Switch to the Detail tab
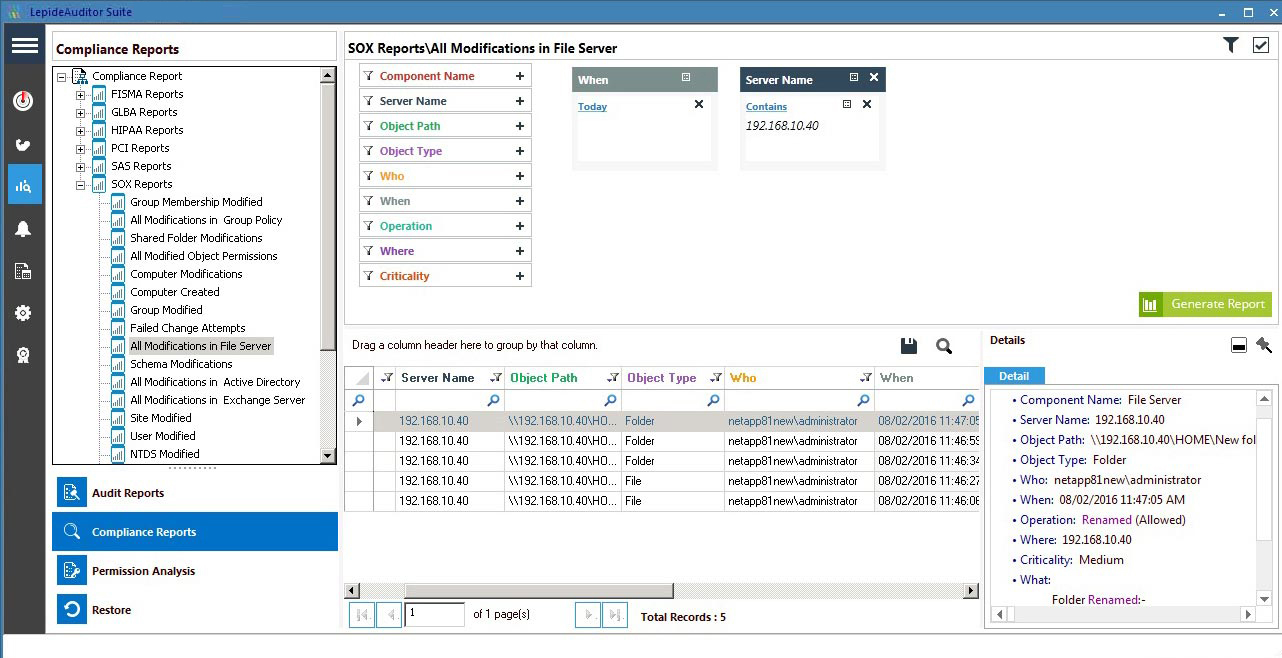Screen dimensions: 1282x658 1014,376
